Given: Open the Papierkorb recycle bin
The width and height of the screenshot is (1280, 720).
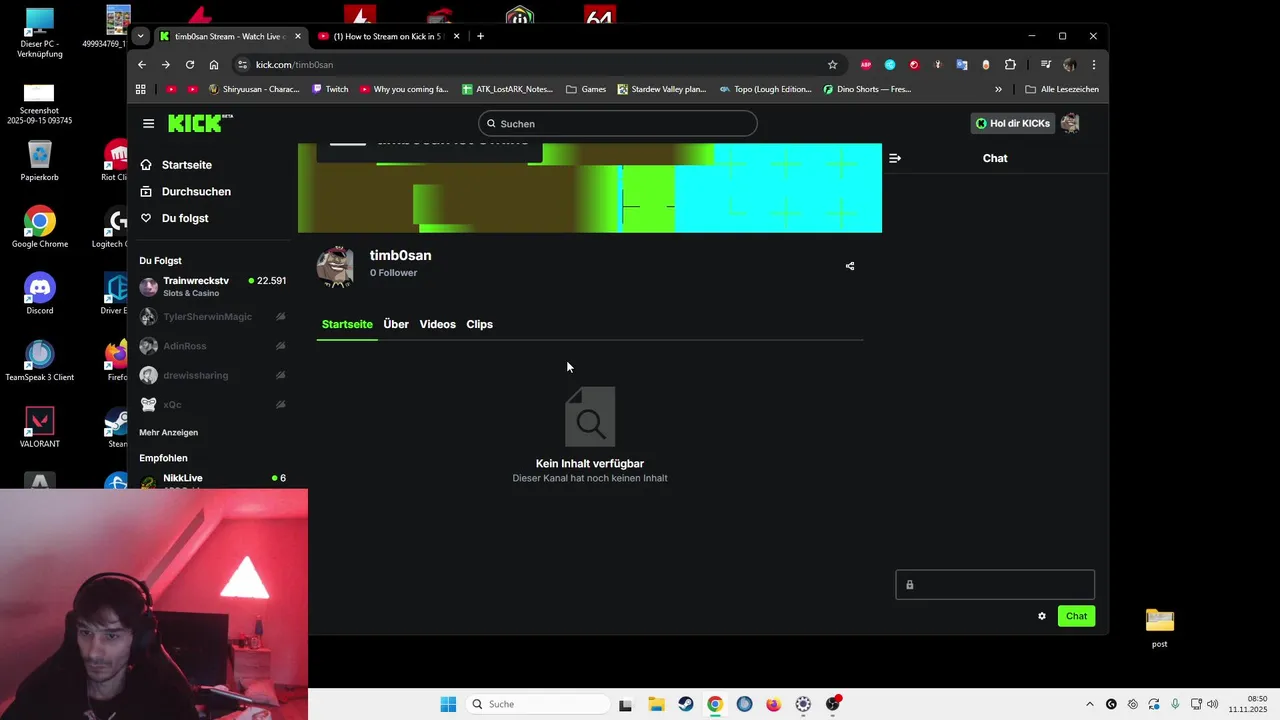Looking at the screenshot, I should tap(40, 161).
